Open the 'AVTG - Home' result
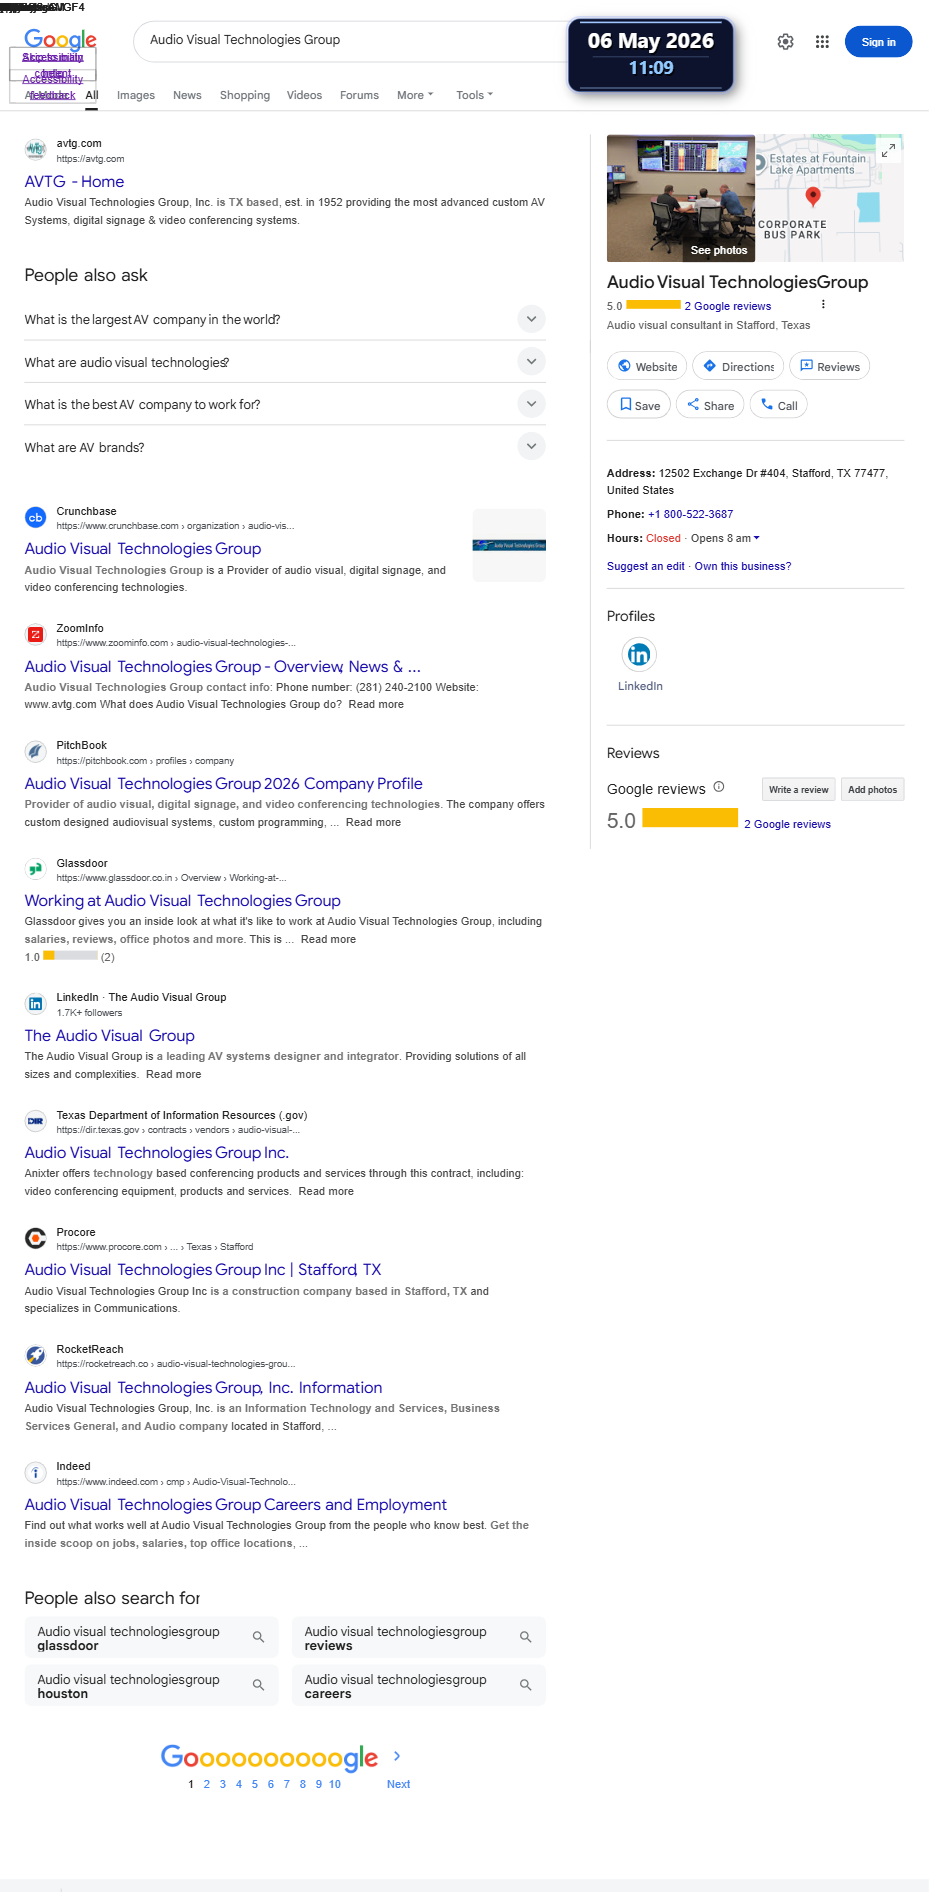Viewport: 940px width, 1892px height. [74, 181]
